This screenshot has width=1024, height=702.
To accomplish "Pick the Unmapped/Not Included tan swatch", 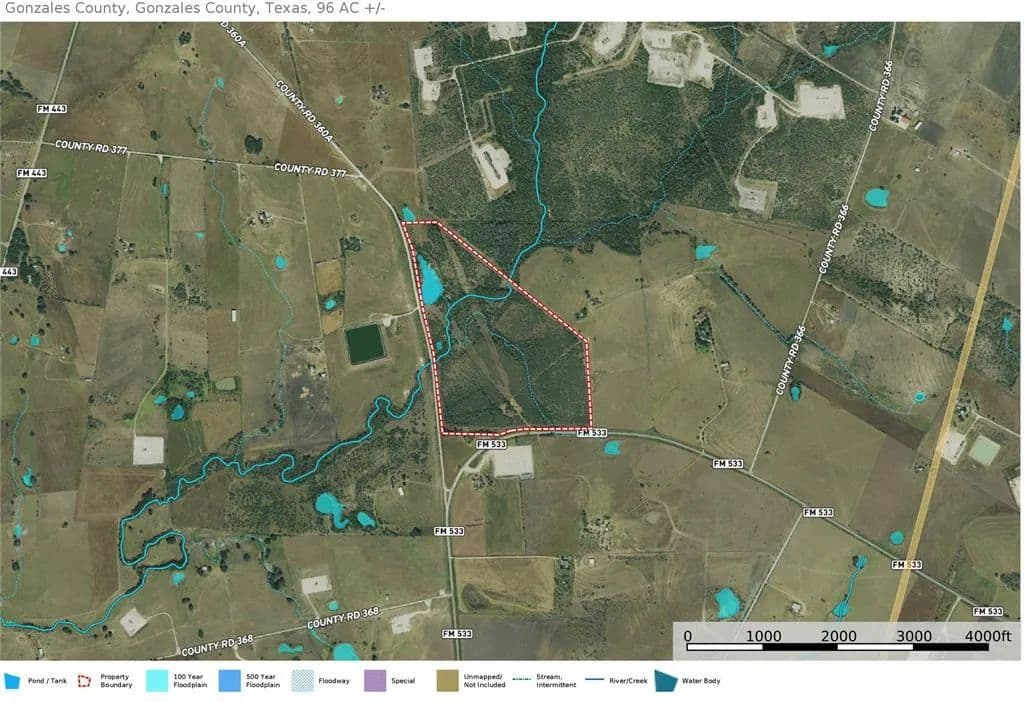I will click(x=448, y=681).
